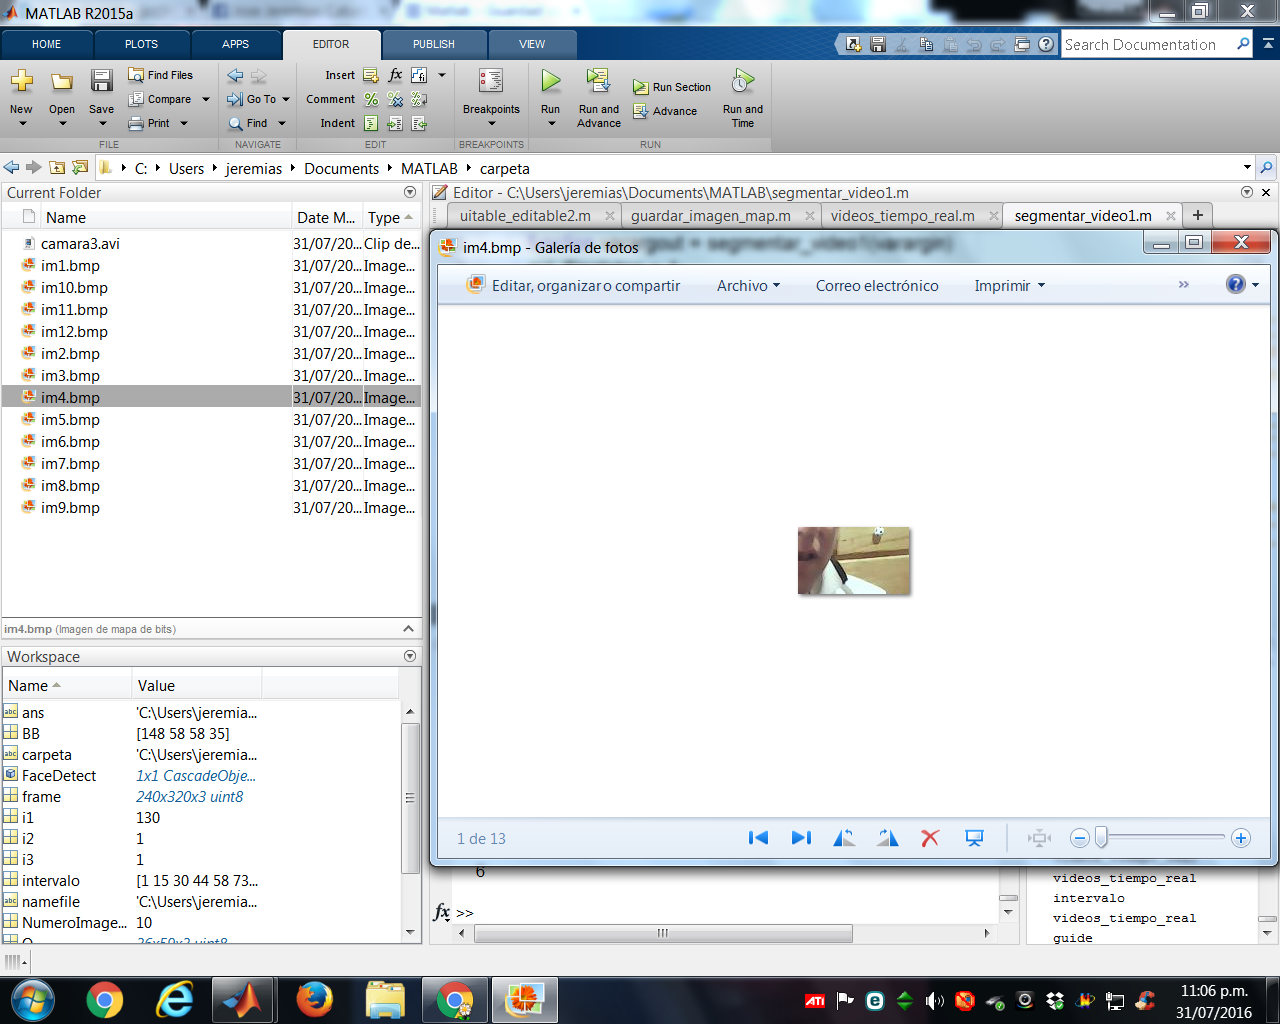Click the New file icon
This screenshot has width=1280, height=1024.
click(22, 82)
